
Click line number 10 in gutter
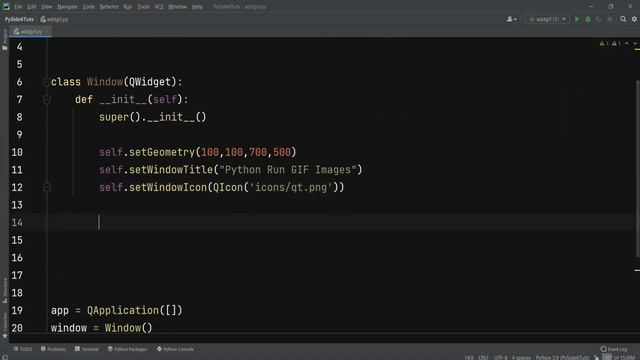tap(17, 152)
